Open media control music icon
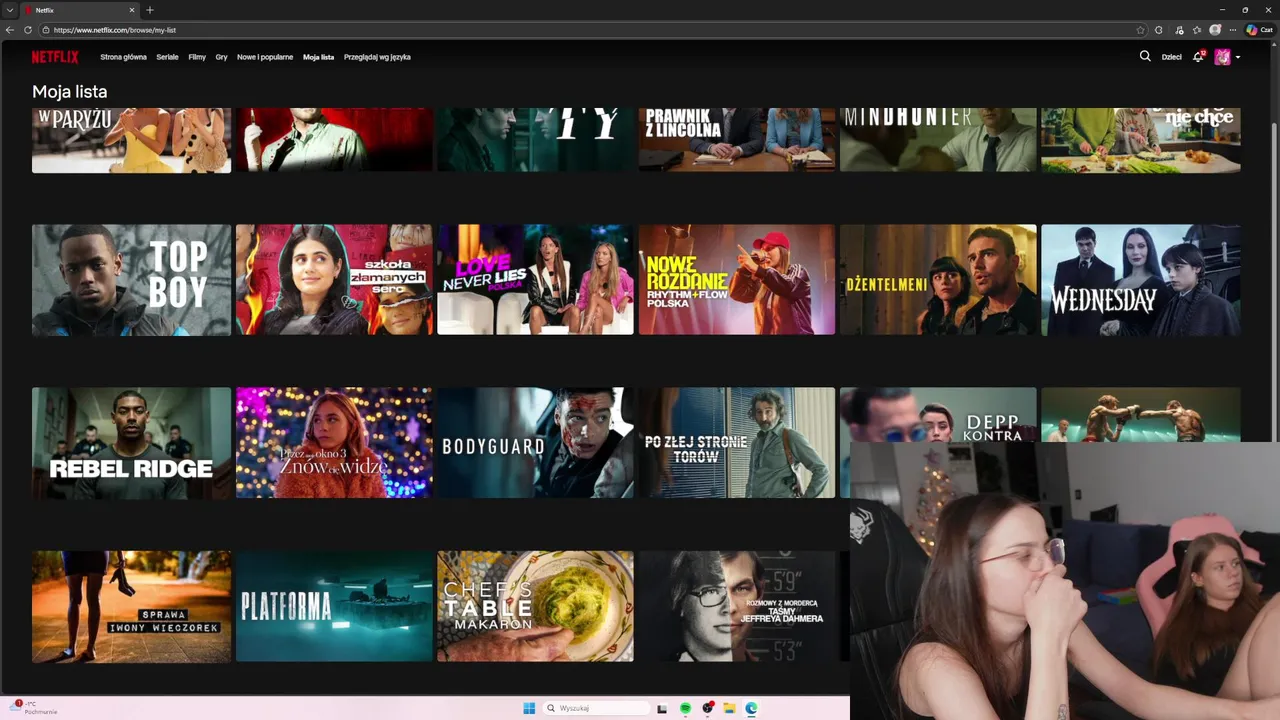The image size is (1280, 720). click(x=1180, y=30)
